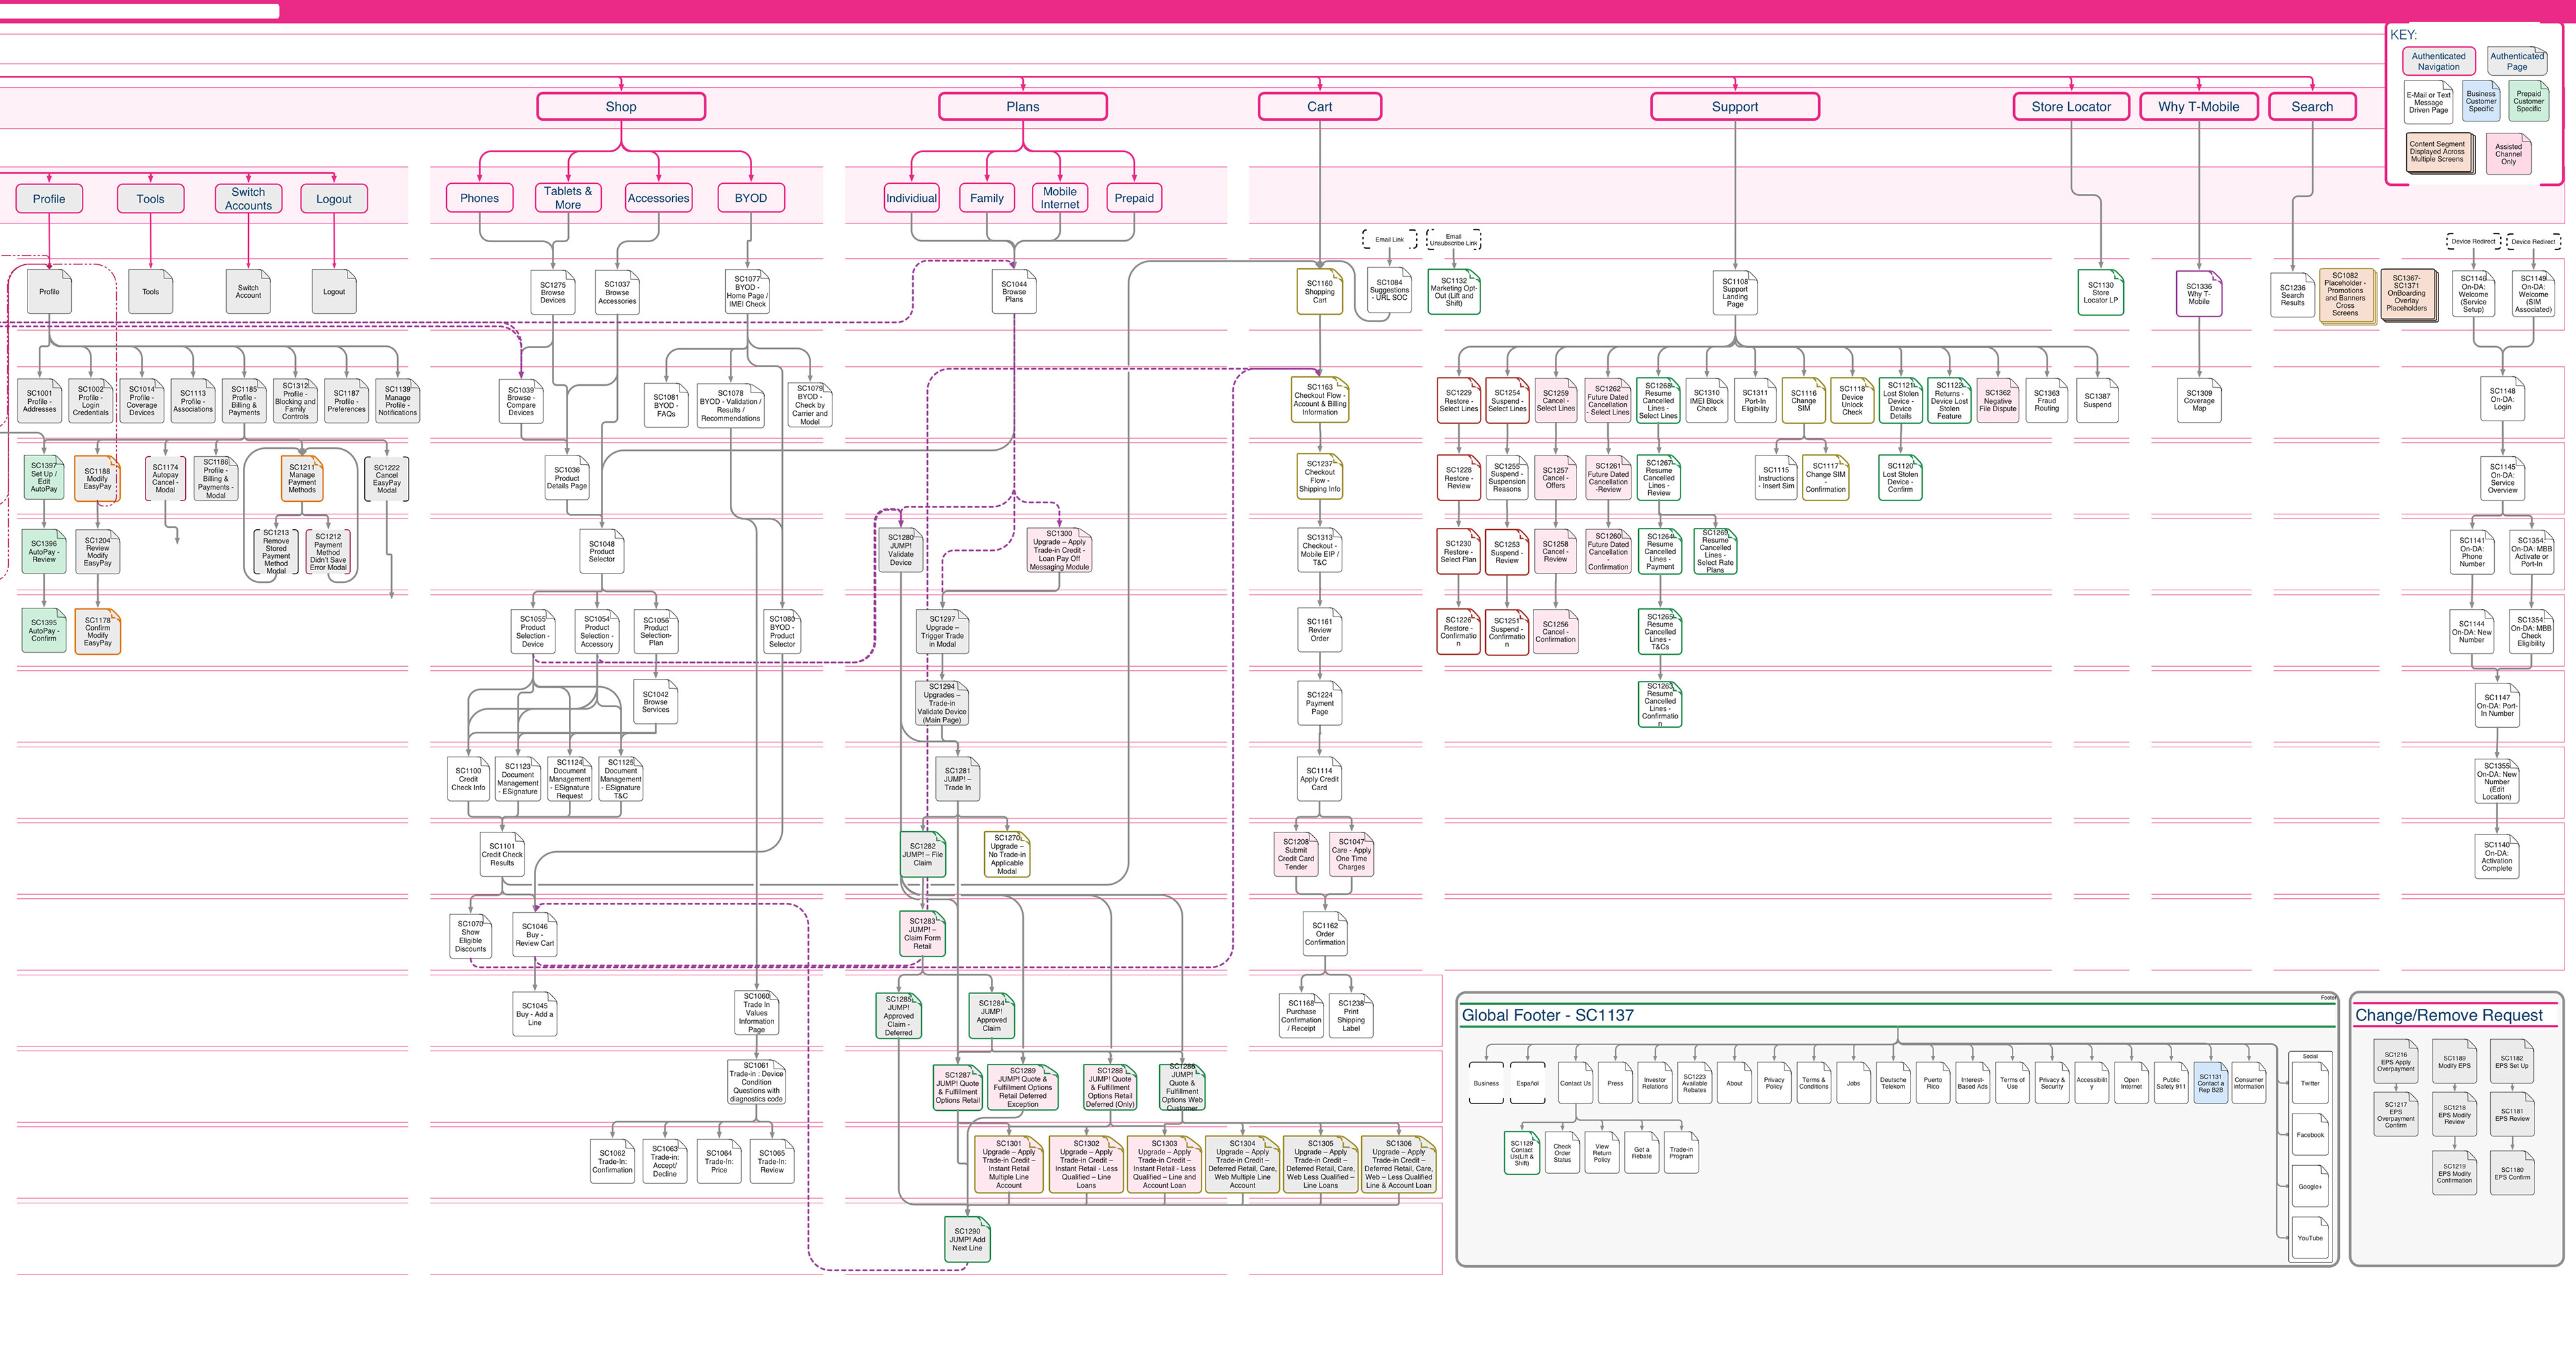The height and width of the screenshot is (1355, 2576).
Task: Select the Plans navigation box
Action: 1022,107
